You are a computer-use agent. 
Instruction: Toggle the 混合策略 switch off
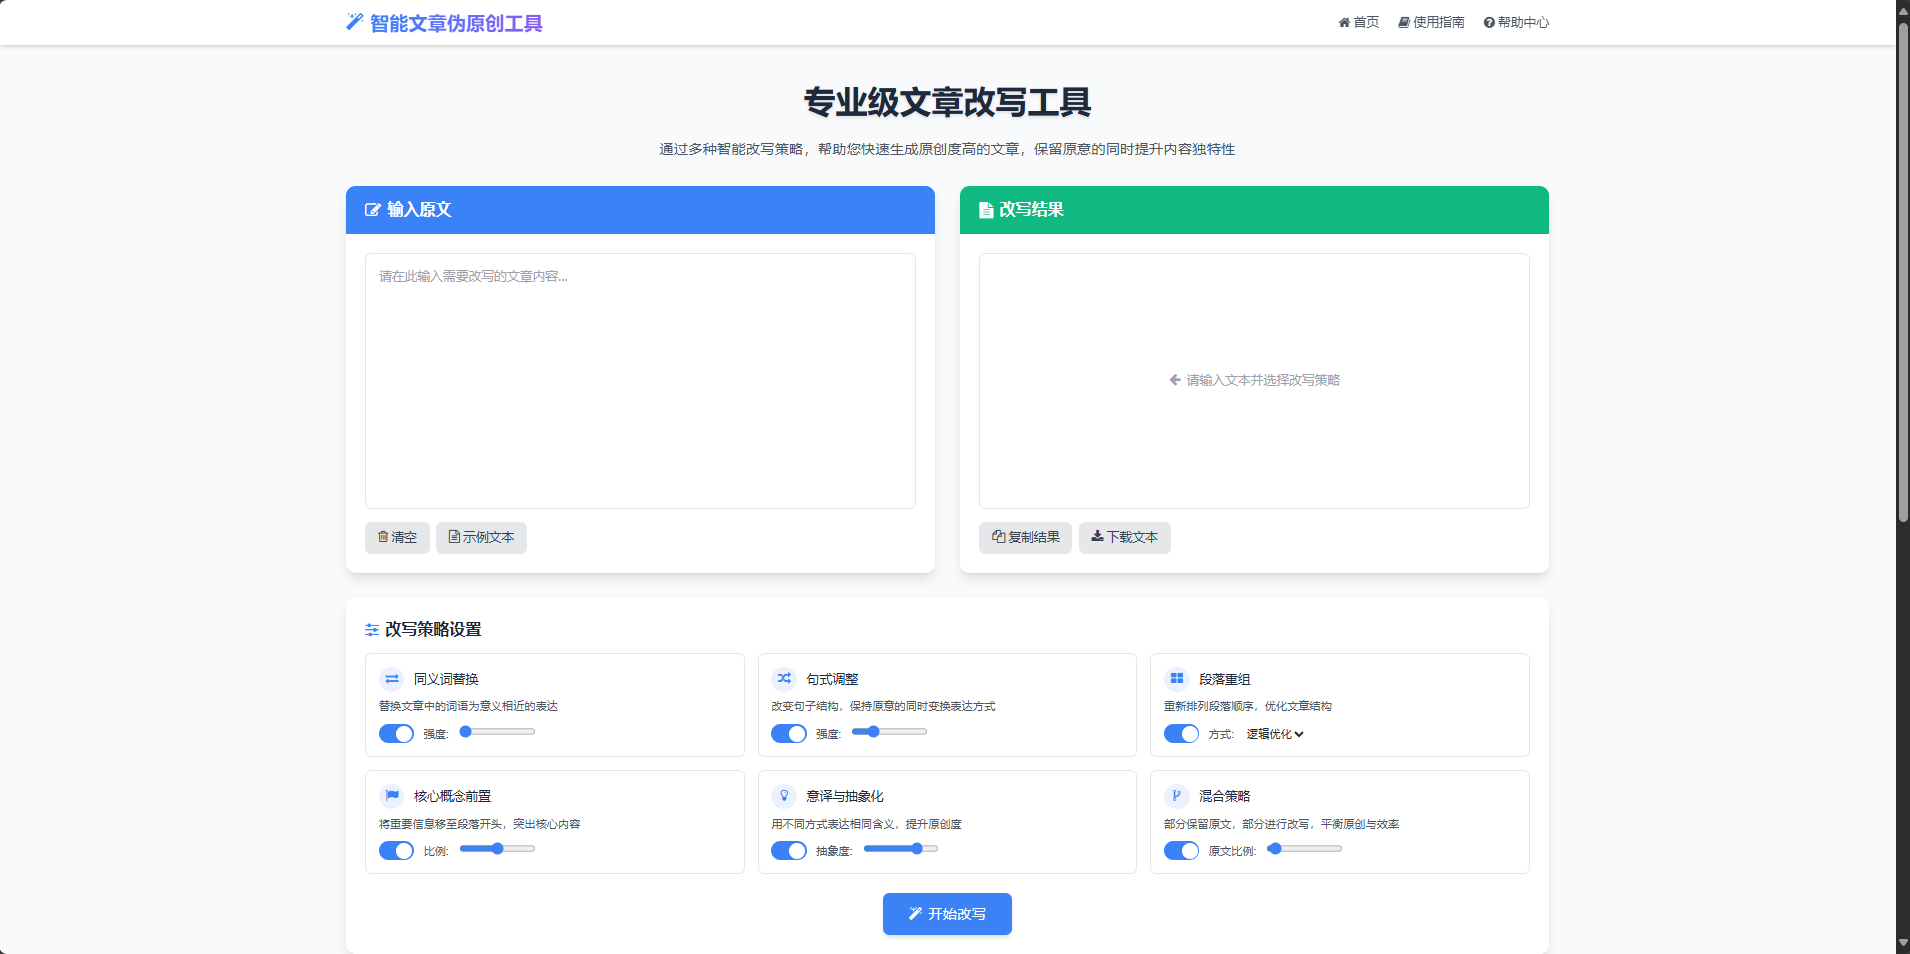point(1181,851)
